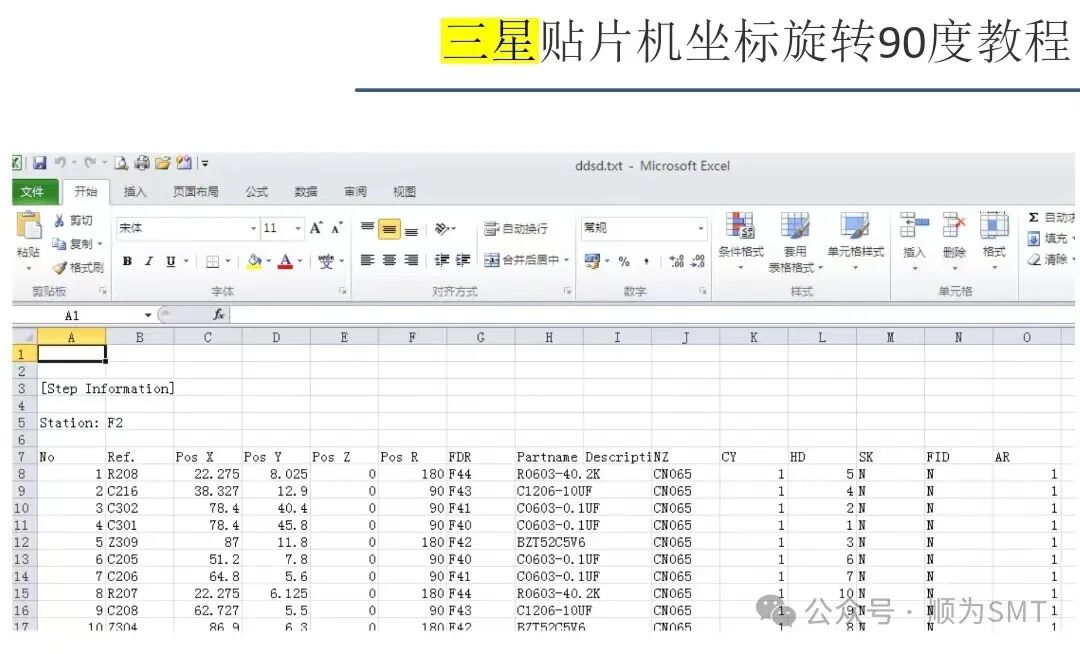Click the Select All corner button
Image resolution: width=1080 pixels, height=654 pixels.
[24, 337]
